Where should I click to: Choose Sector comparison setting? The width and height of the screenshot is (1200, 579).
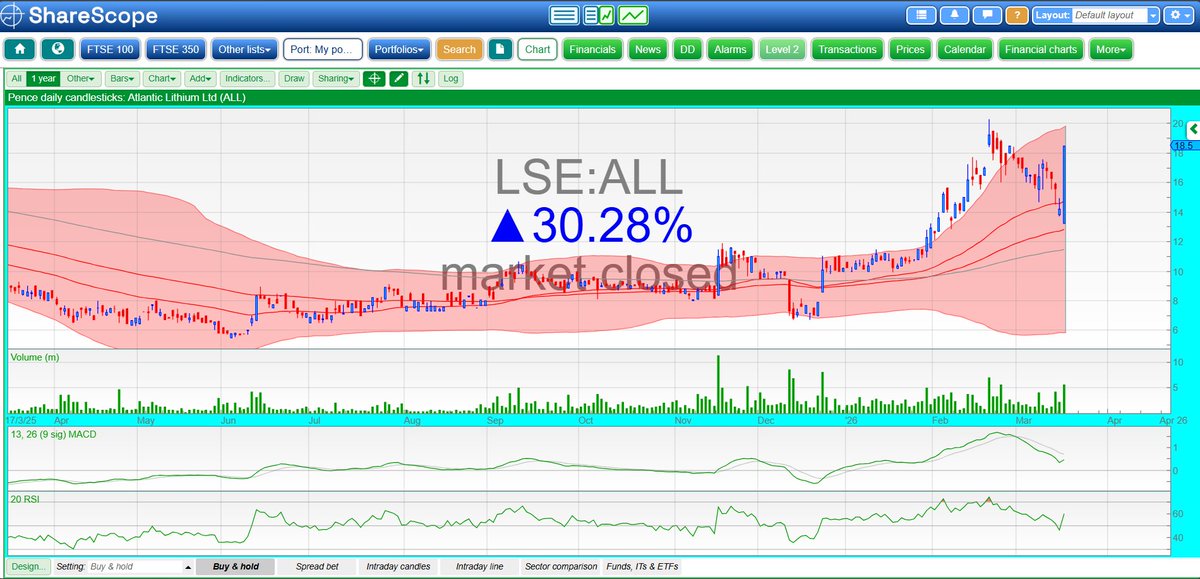560,566
